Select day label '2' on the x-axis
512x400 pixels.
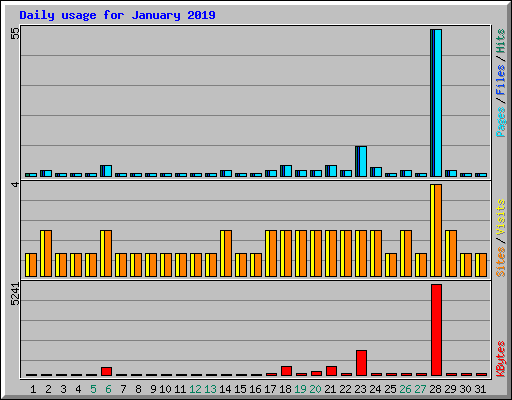pos(48,389)
